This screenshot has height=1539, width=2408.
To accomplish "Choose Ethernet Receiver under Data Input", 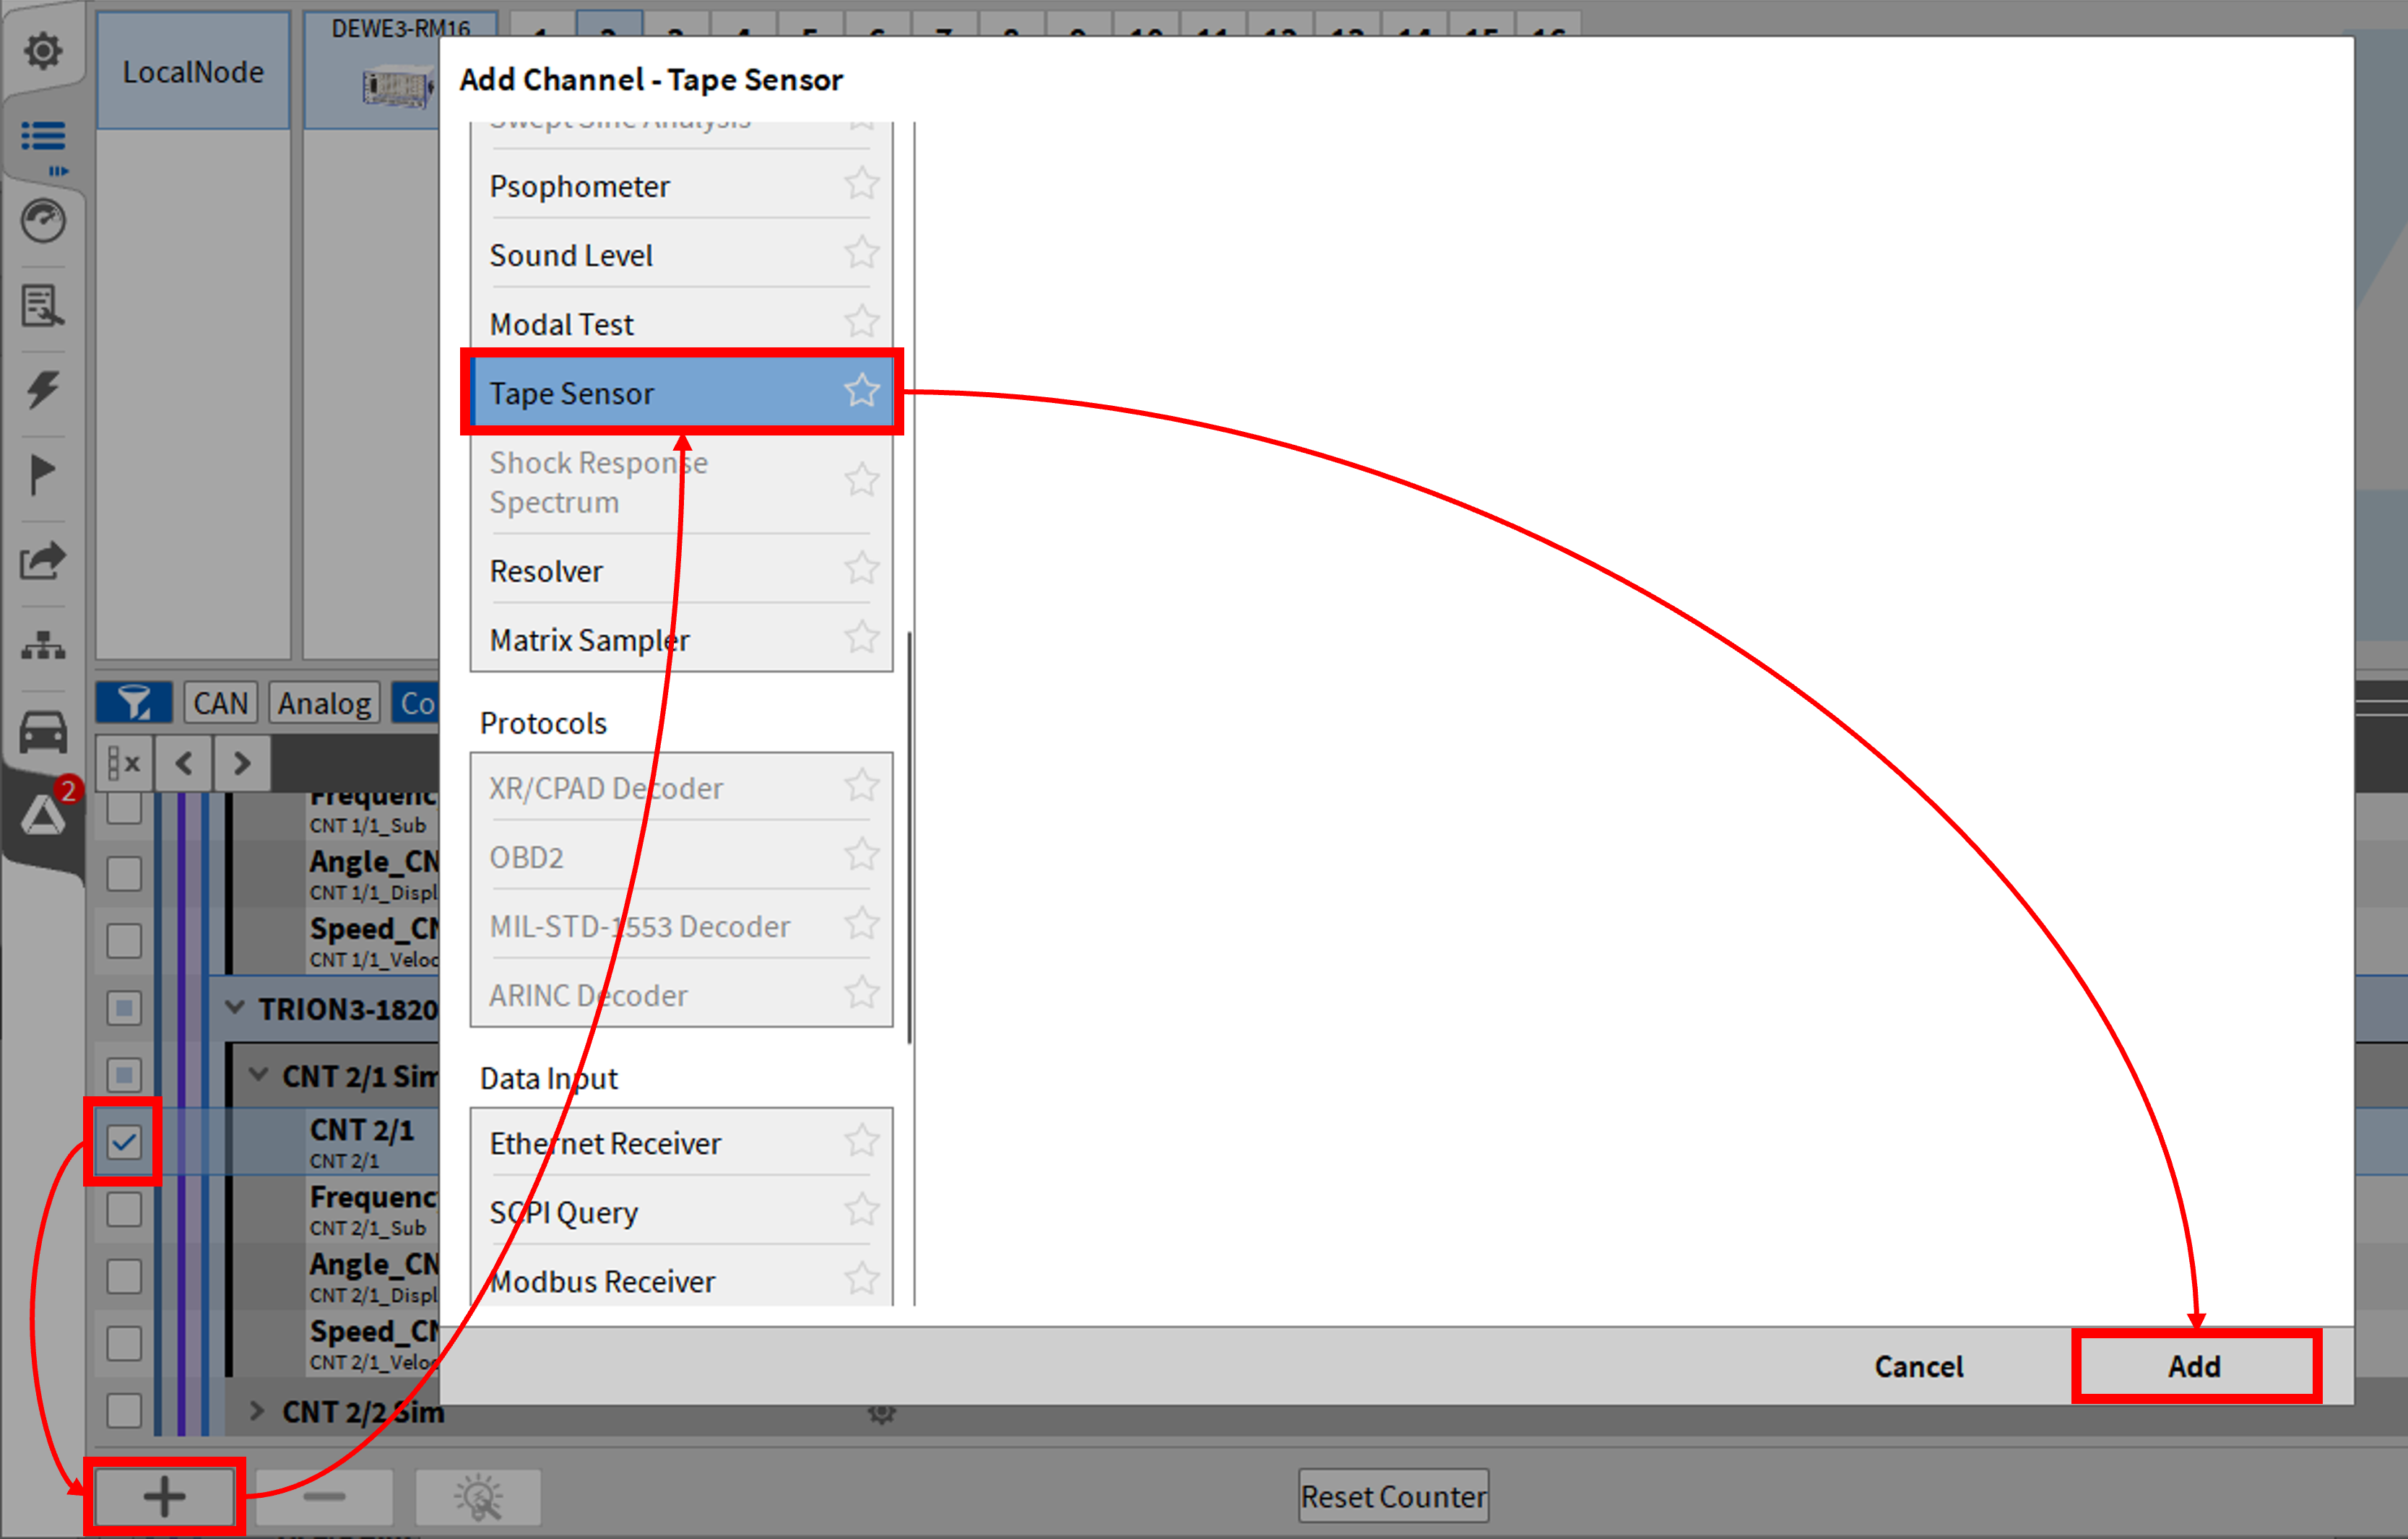I will pyautogui.click(x=681, y=1142).
